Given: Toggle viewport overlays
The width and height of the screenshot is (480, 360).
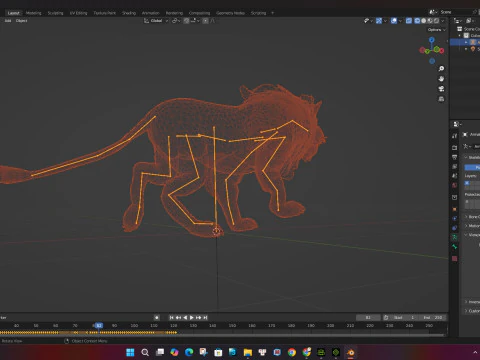Looking at the screenshot, I should [x=394, y=21].
